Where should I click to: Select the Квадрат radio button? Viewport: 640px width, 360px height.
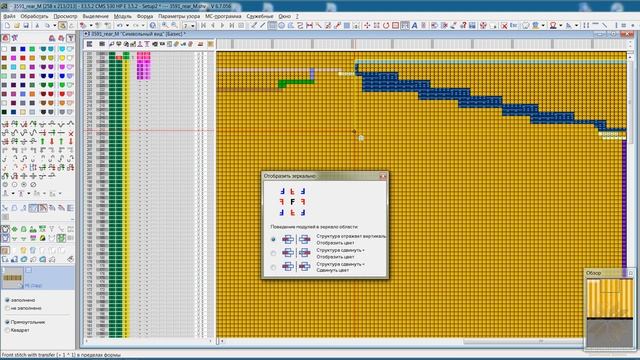(7, 330)
